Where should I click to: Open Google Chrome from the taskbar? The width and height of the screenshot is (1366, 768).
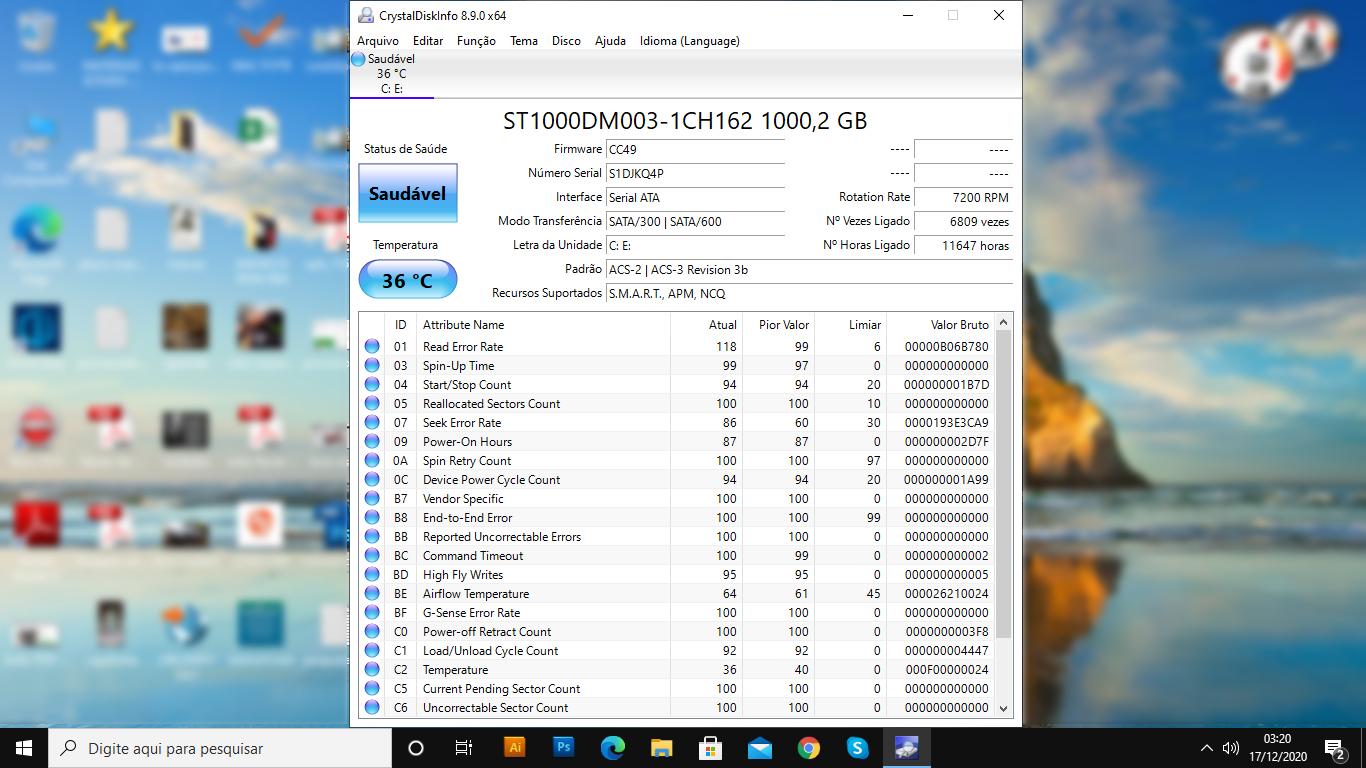809,748
